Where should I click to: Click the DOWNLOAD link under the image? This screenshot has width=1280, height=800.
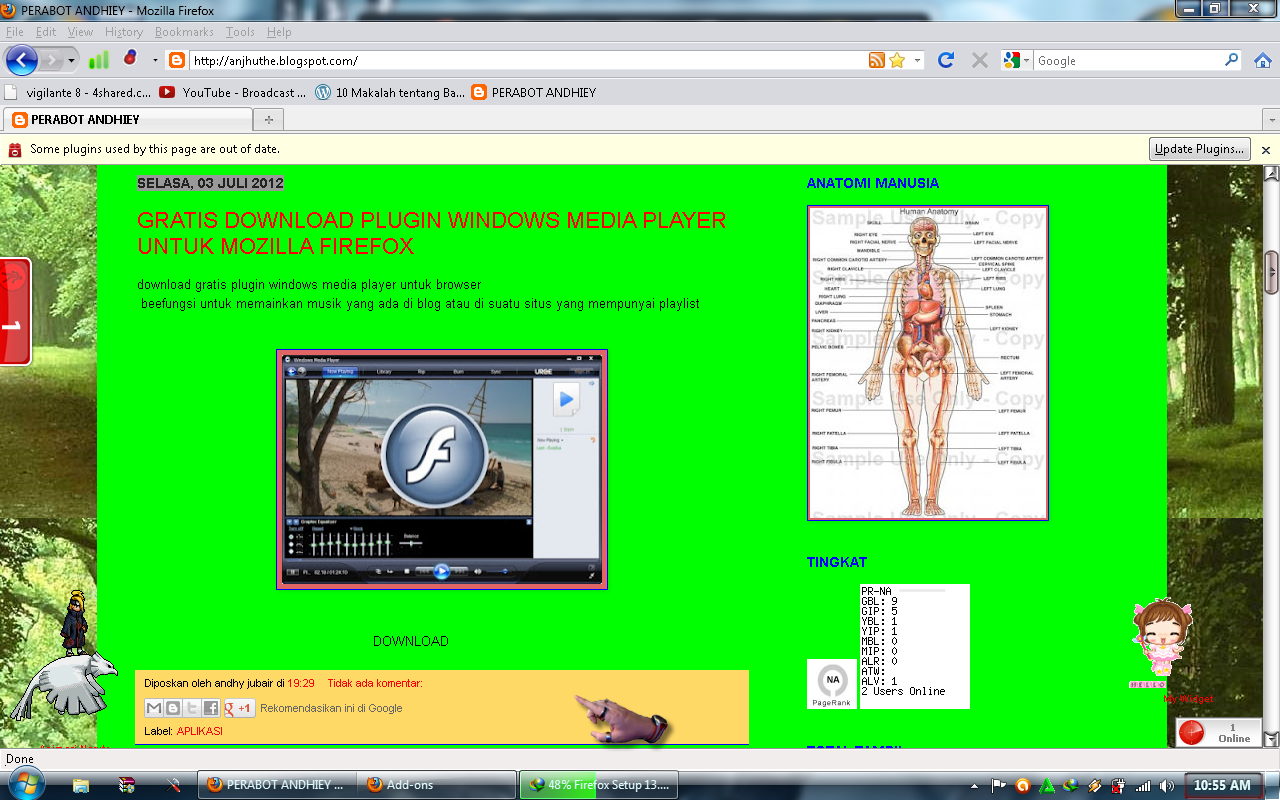411,641
